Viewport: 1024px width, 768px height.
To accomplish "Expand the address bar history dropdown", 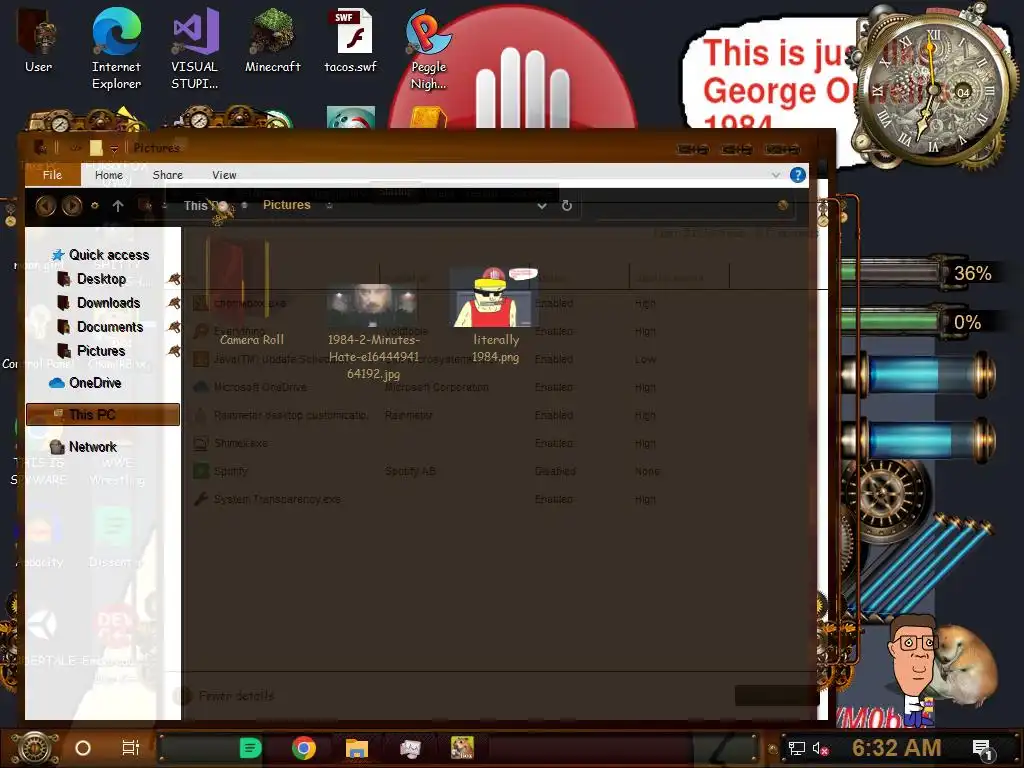I will [x=541, y=206].
